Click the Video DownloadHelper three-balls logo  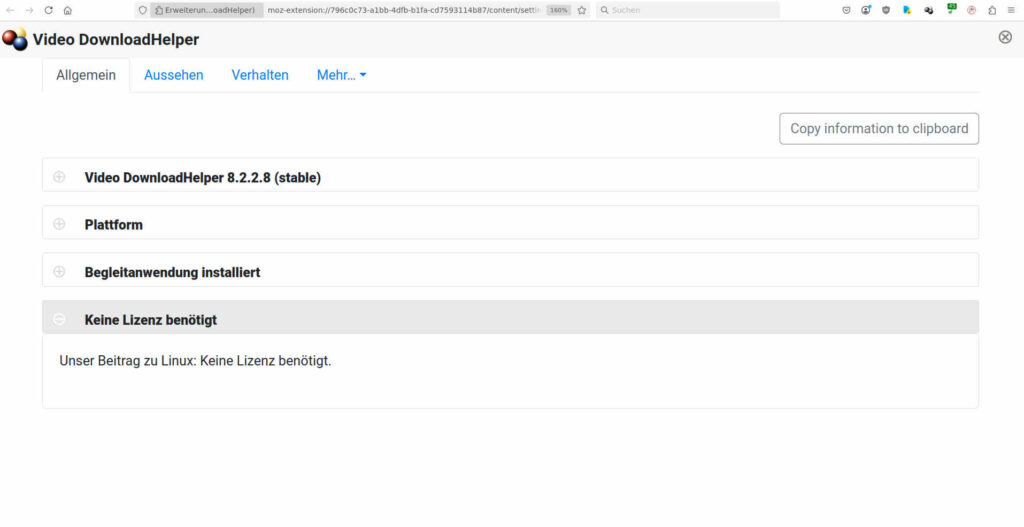pos(15,39)
